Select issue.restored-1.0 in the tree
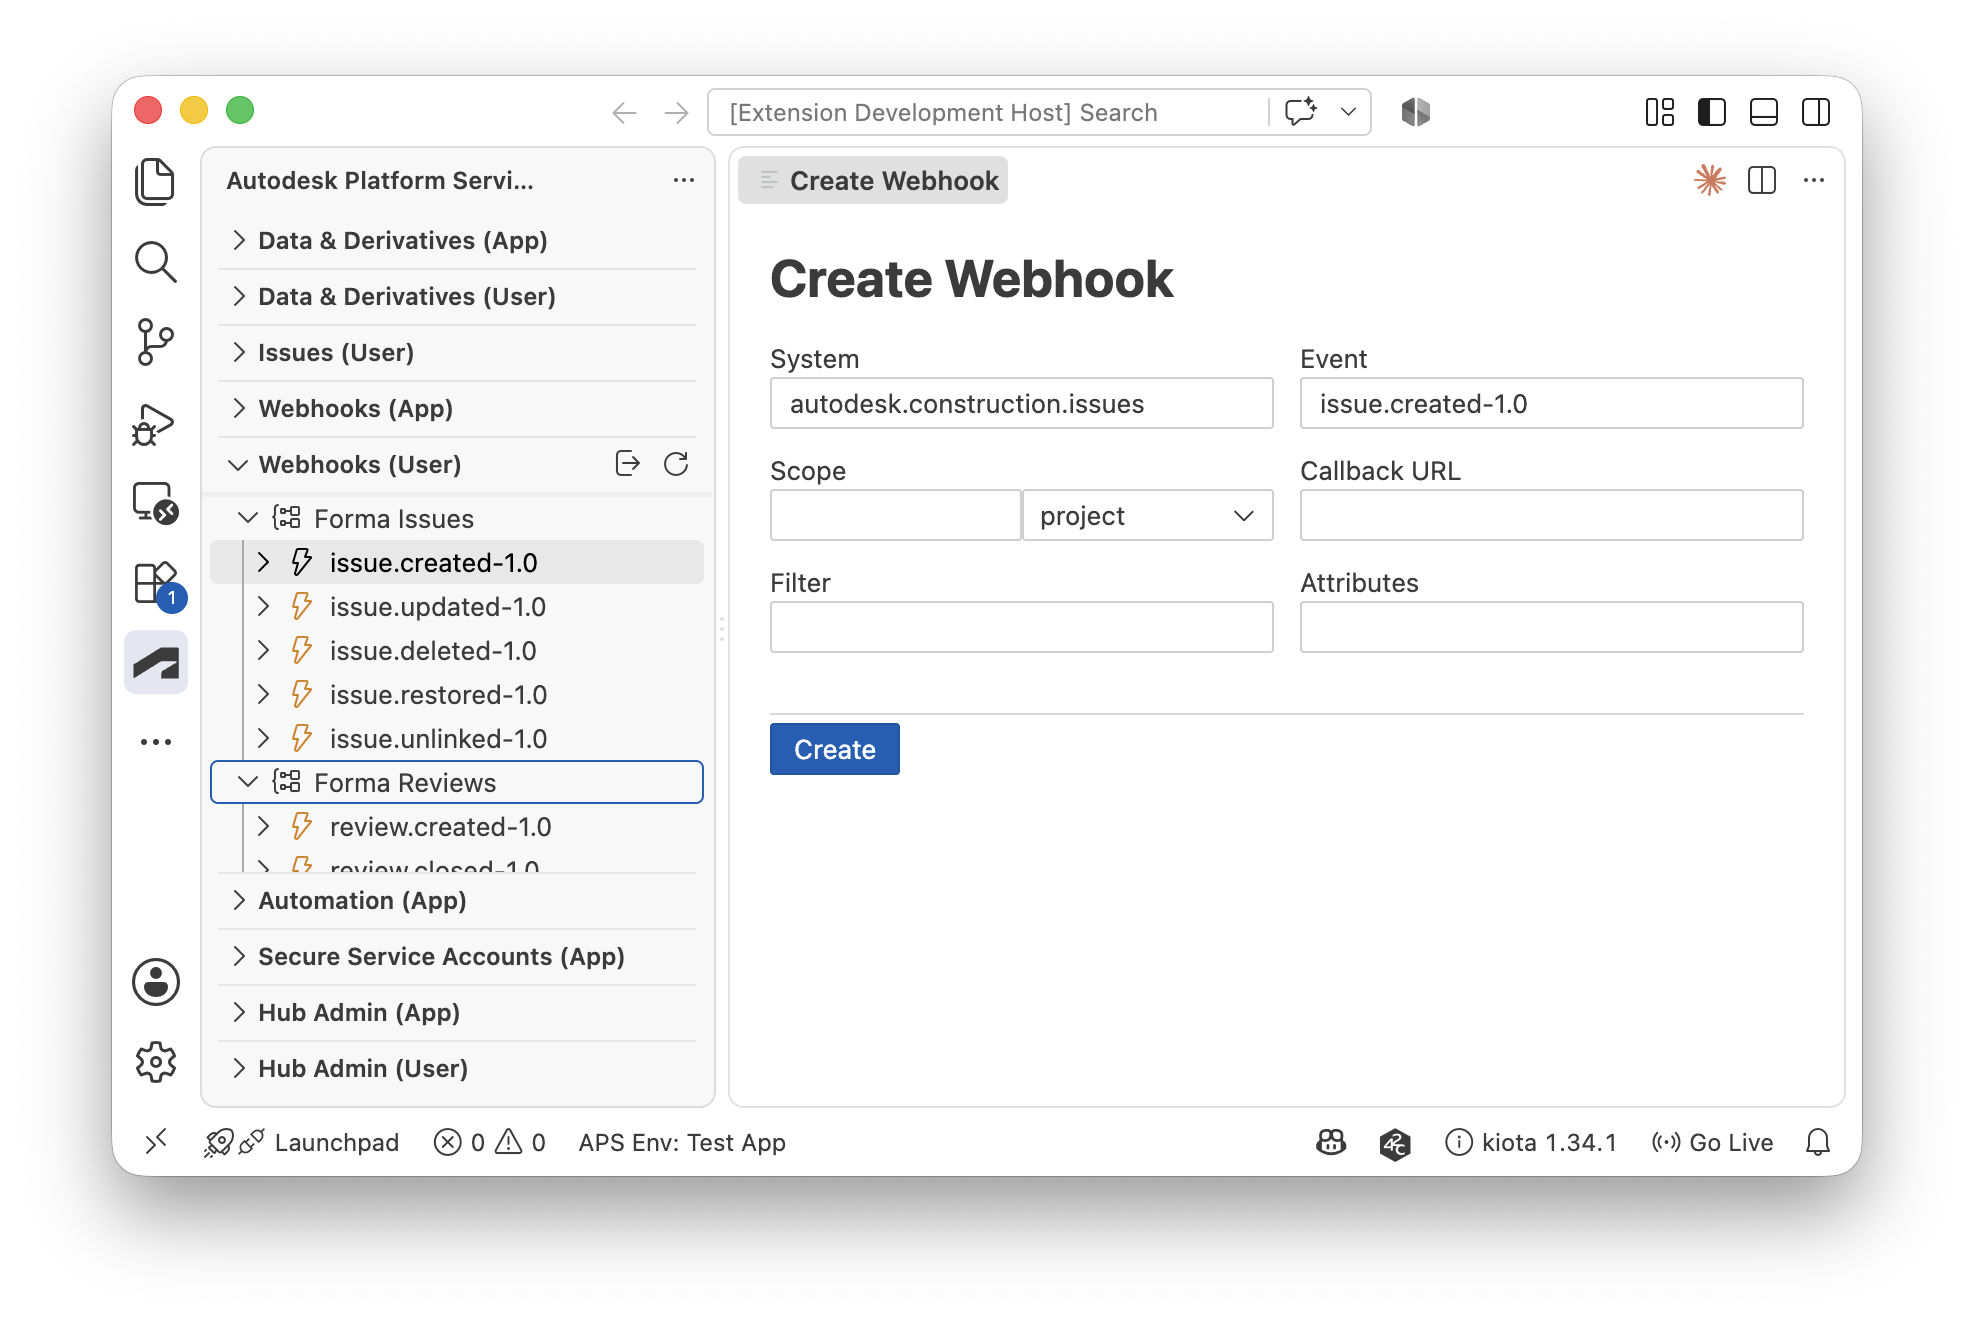The width and height of the screenshot is (1974, 1324). [x=457, y=695]
